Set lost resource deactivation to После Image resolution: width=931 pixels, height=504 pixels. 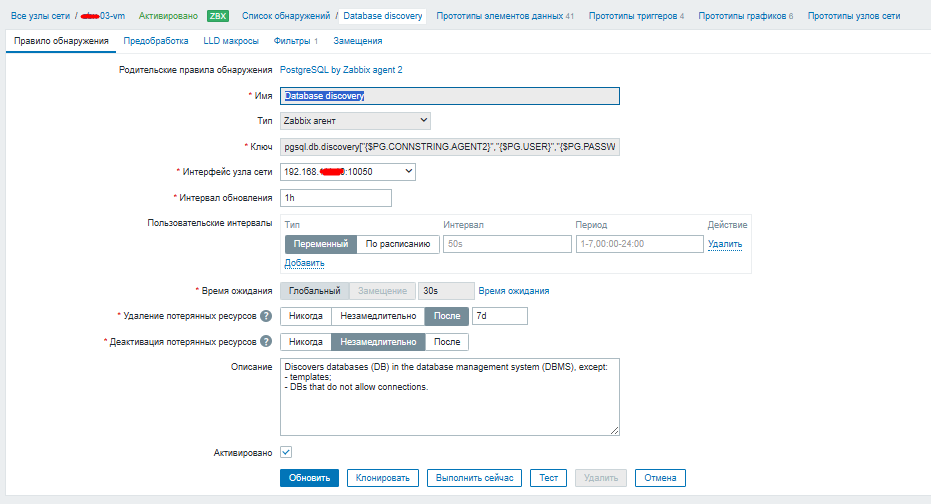tap(446, 342)
